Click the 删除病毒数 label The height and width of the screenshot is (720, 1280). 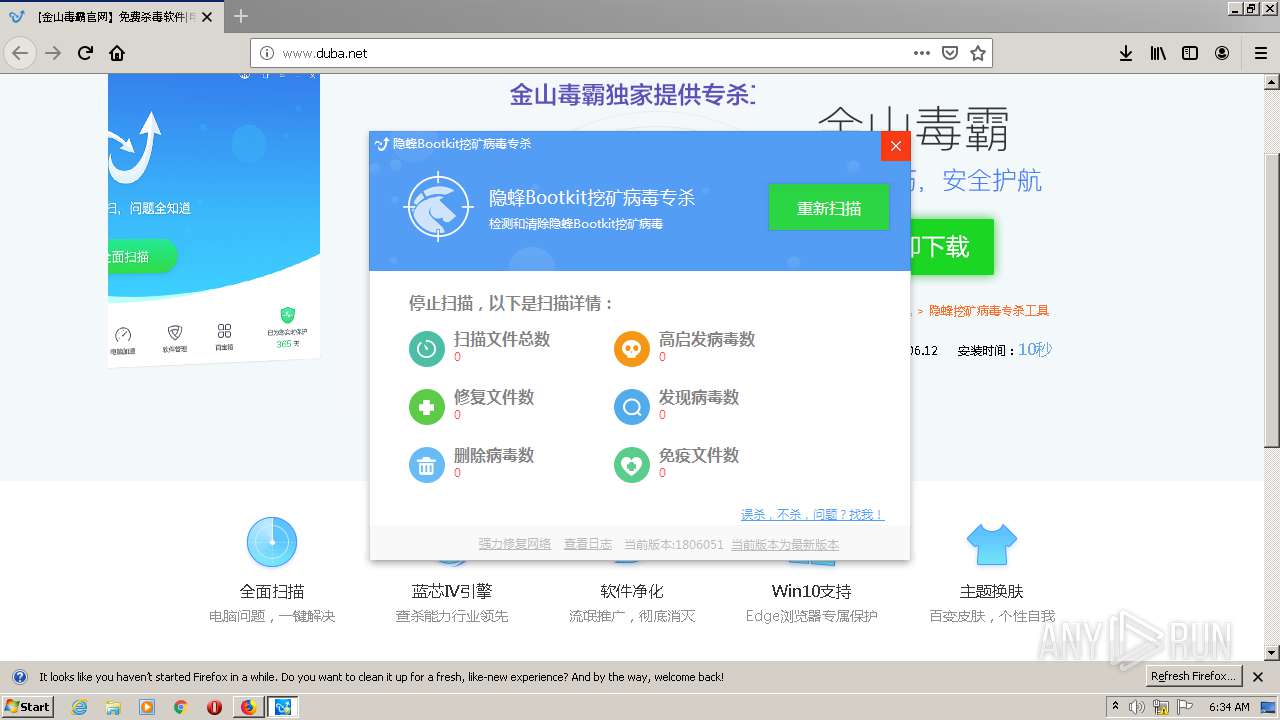[494, 455]
